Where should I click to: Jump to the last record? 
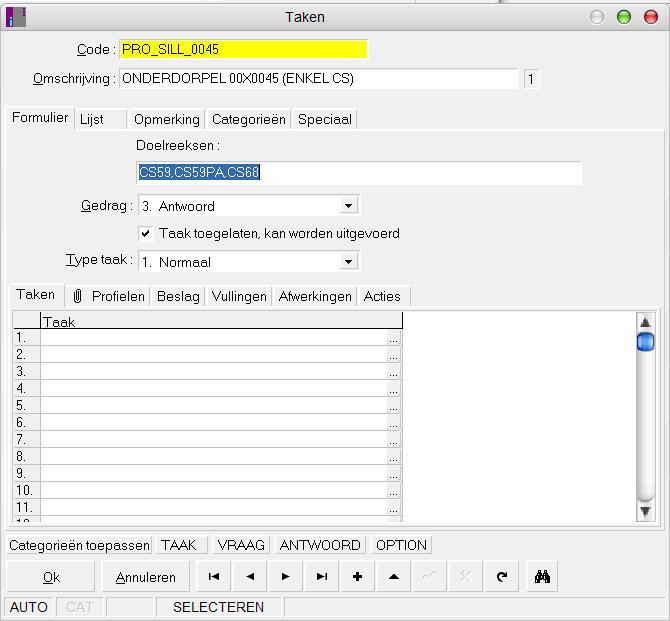point(322,577)
